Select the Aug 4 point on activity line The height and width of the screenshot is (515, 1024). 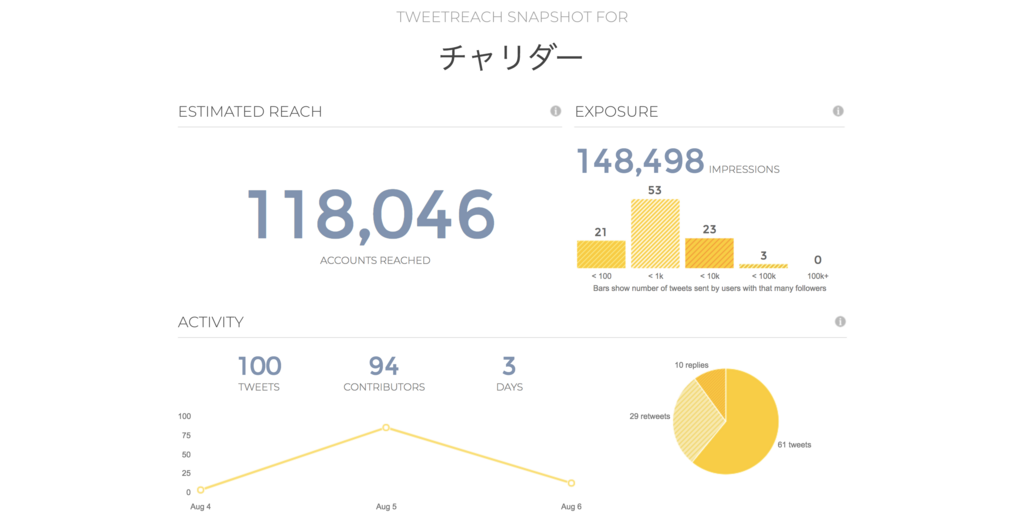click(200, 490)
